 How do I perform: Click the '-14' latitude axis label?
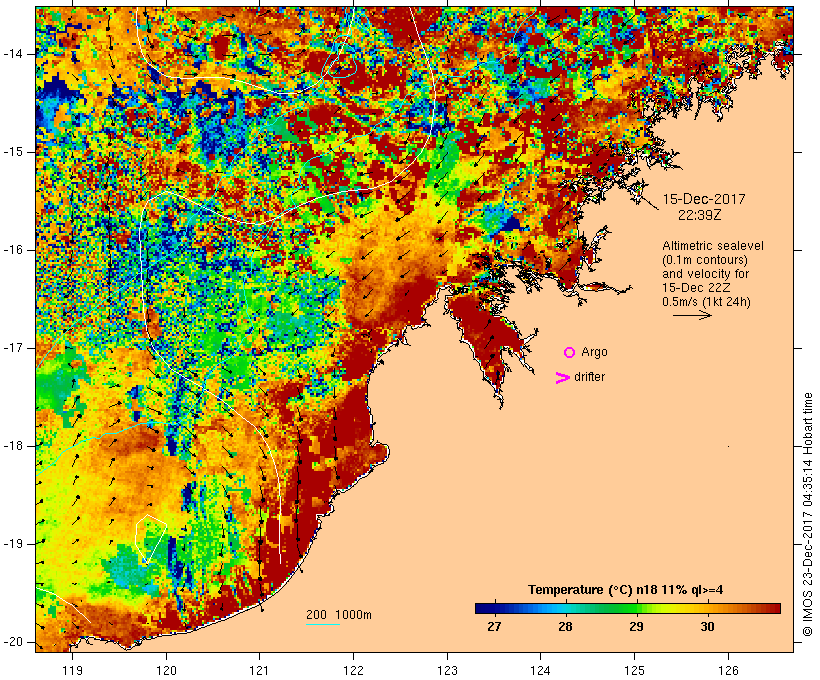click(13, 54)
